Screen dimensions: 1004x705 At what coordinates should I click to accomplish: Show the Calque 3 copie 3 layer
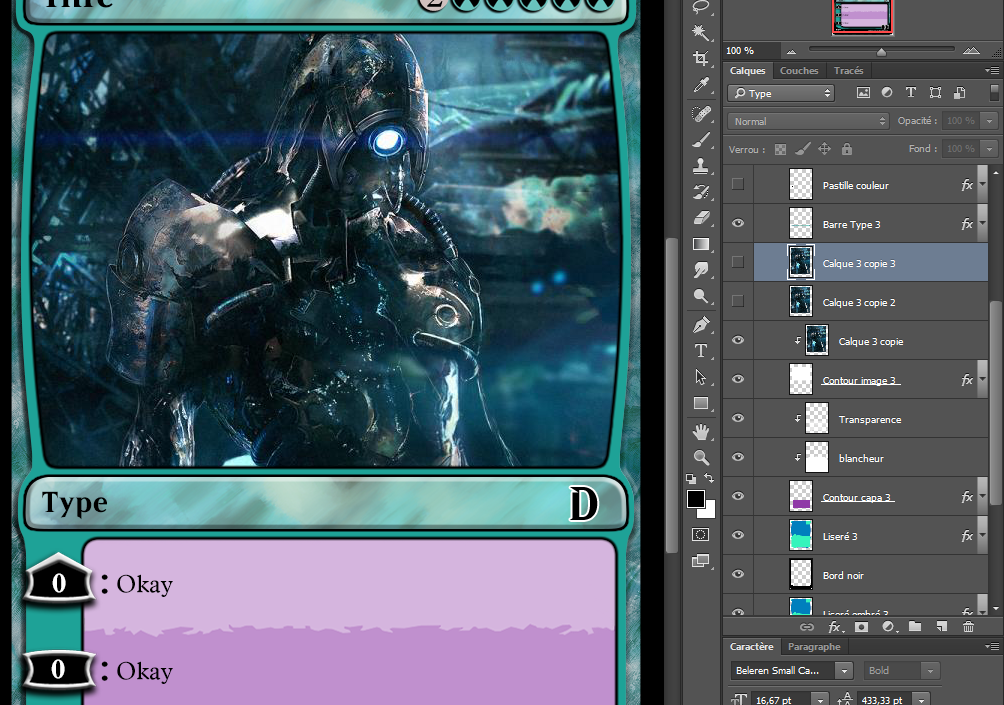click(x=738, y=262)
